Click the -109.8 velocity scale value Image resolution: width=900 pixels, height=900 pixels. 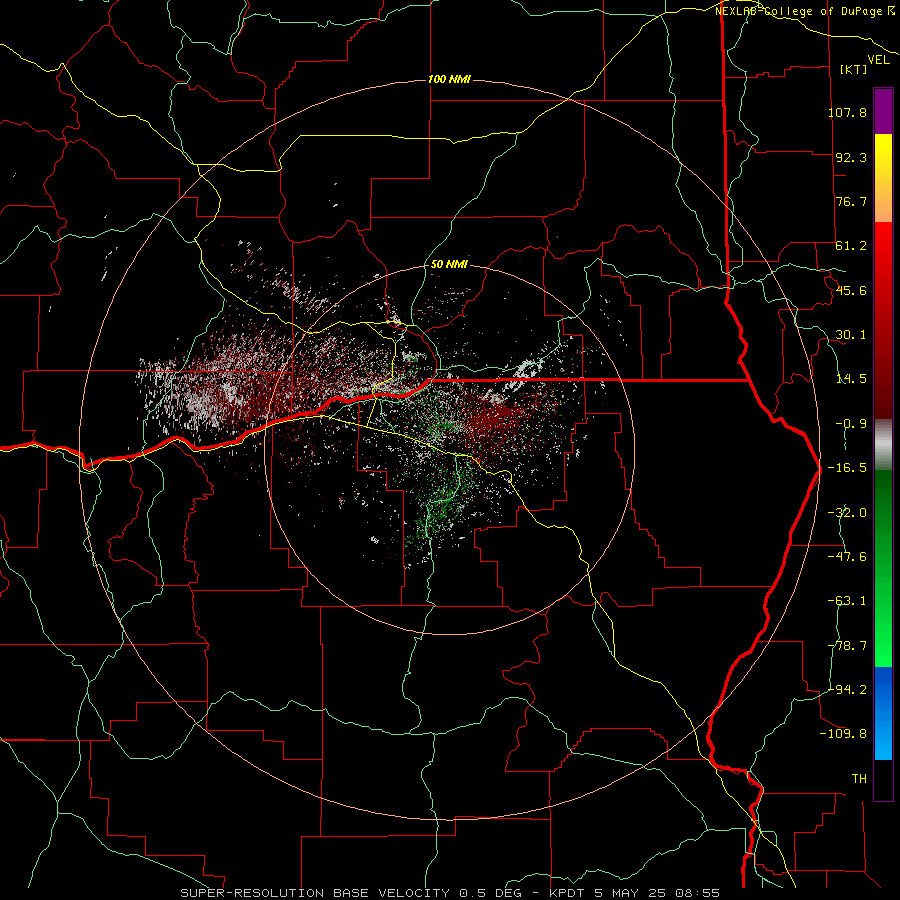tap(843, 734)
